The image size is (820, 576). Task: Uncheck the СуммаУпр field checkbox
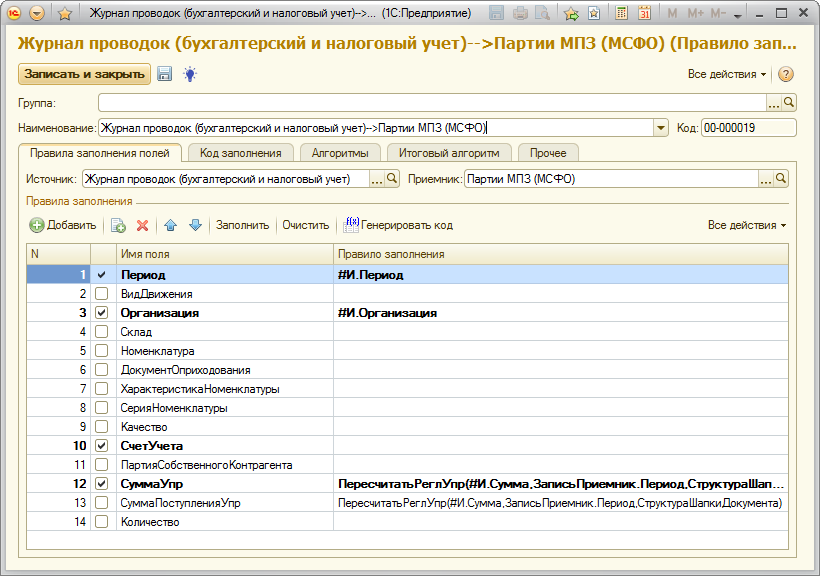(101, 484)
